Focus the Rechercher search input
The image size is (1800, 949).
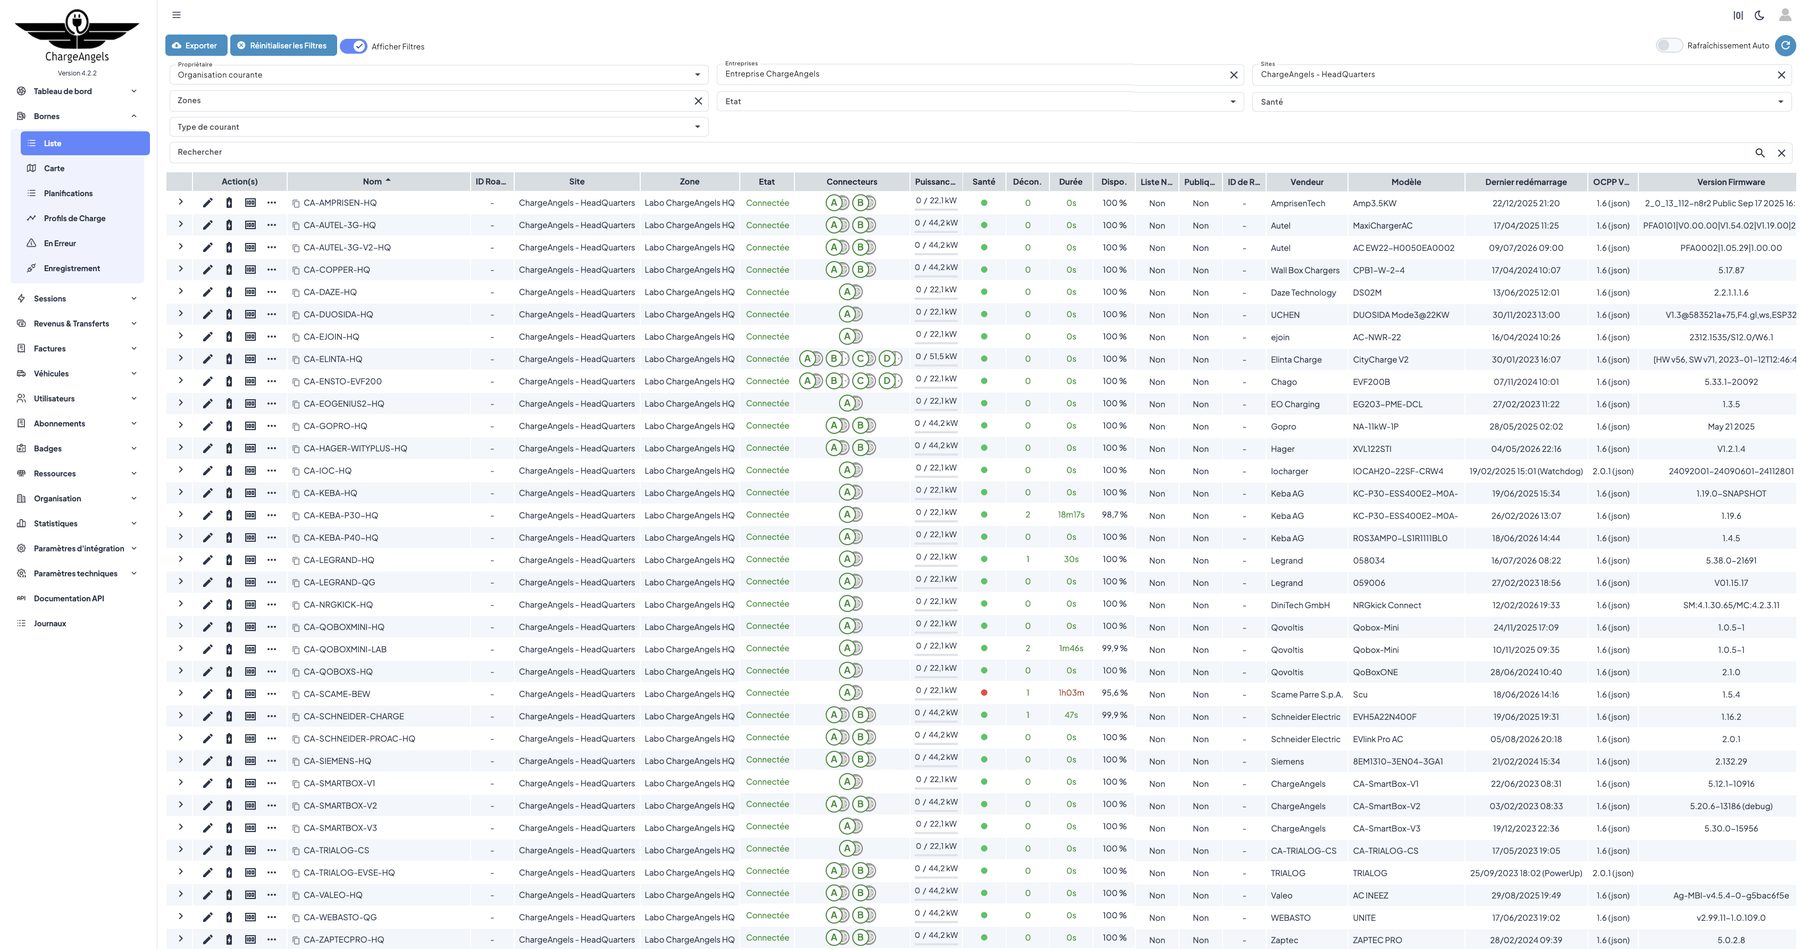pos(960,153)
